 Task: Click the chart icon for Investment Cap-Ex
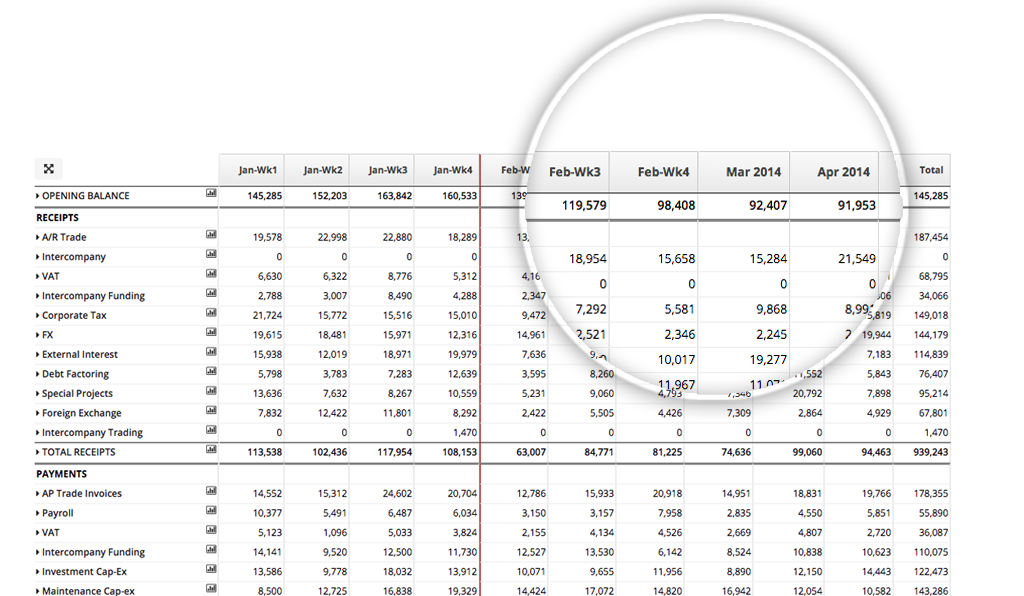[x=211, y=569]
